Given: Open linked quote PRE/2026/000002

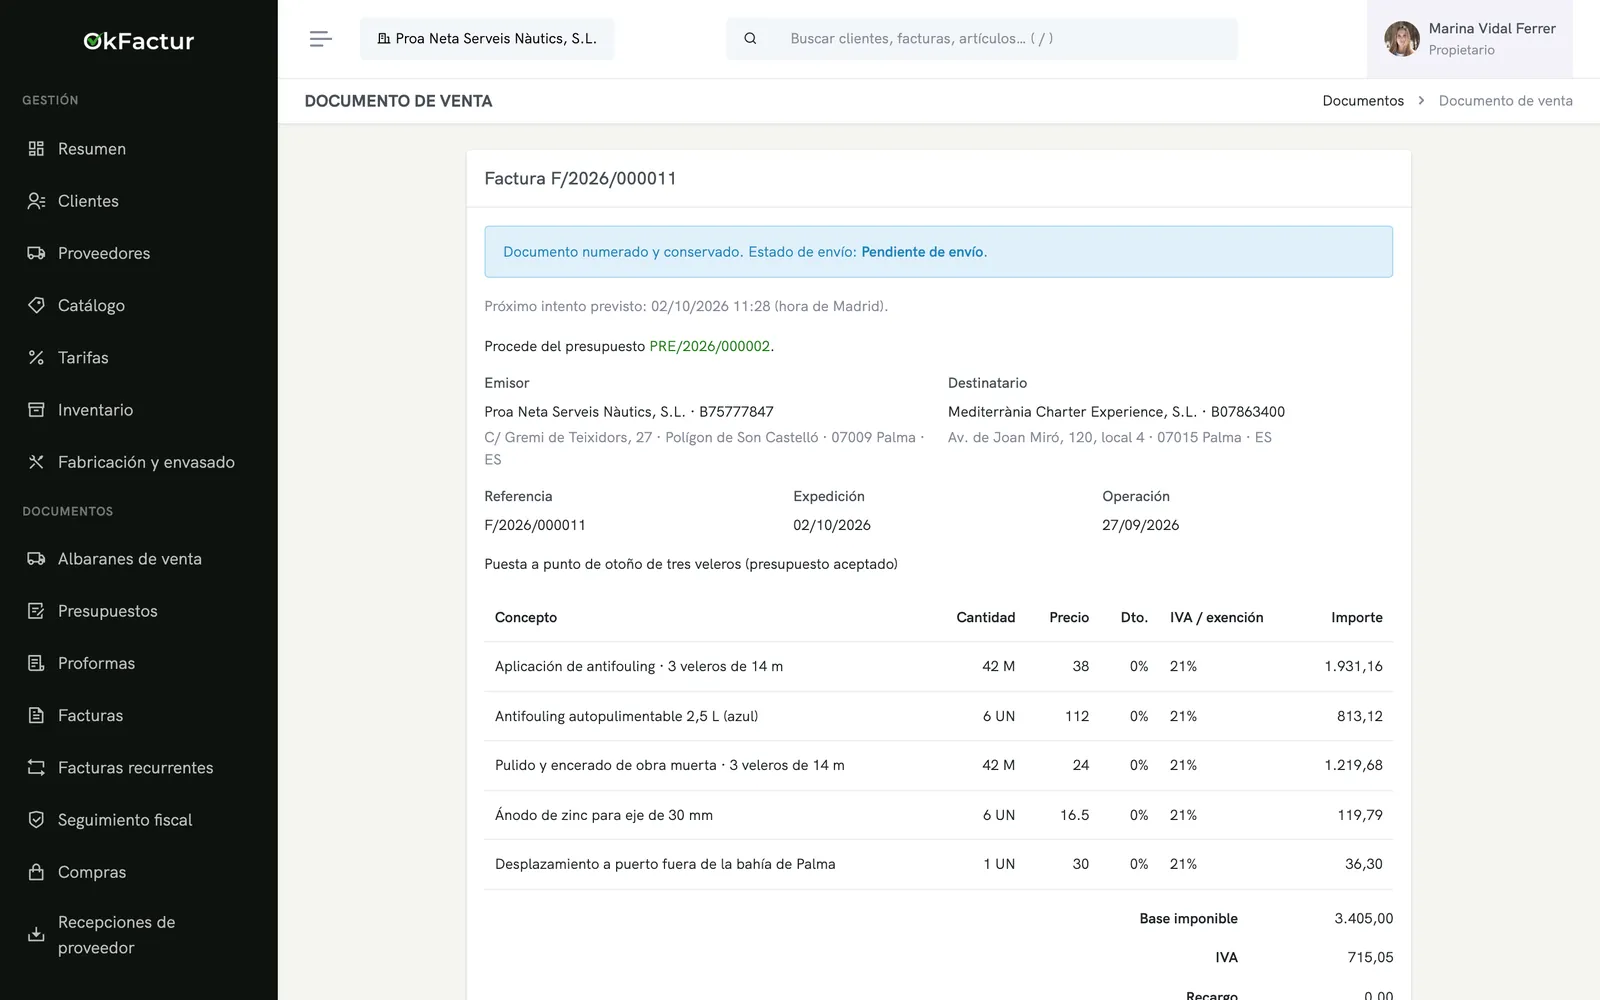Looking at the screenshot, I should [x=709, y=346].
